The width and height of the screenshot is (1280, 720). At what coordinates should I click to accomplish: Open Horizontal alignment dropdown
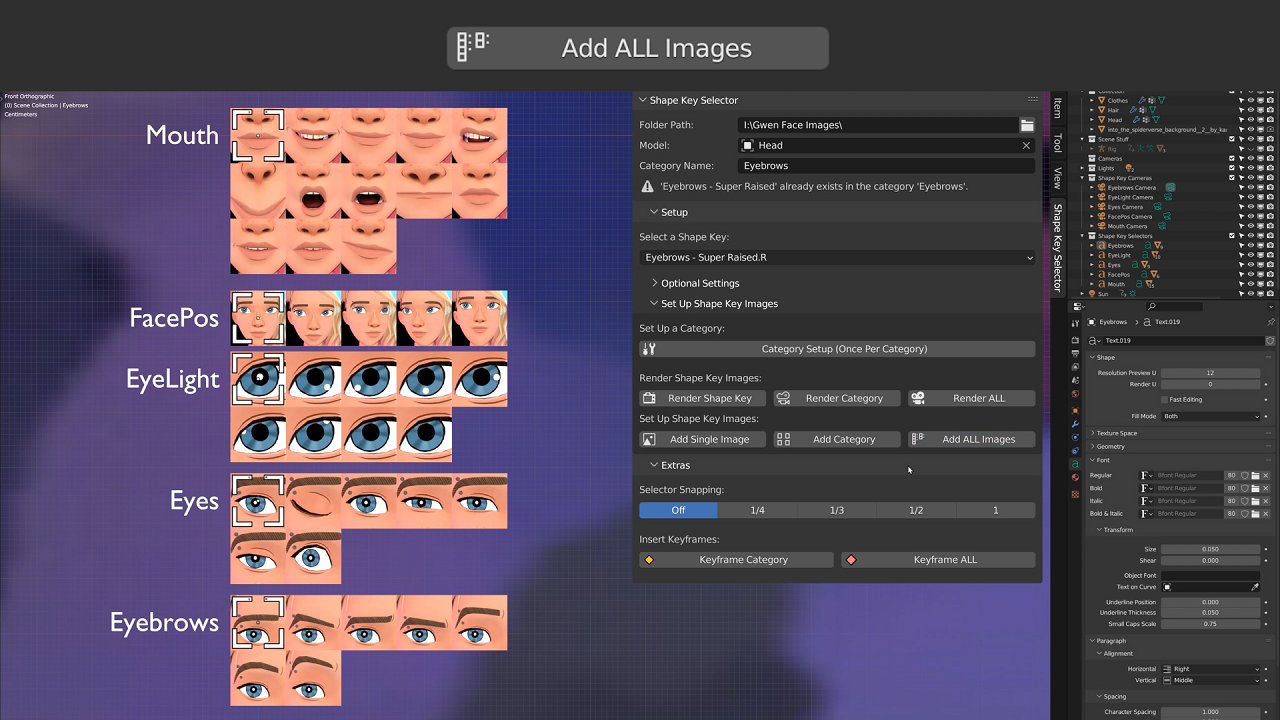(x=1210, y=669)
